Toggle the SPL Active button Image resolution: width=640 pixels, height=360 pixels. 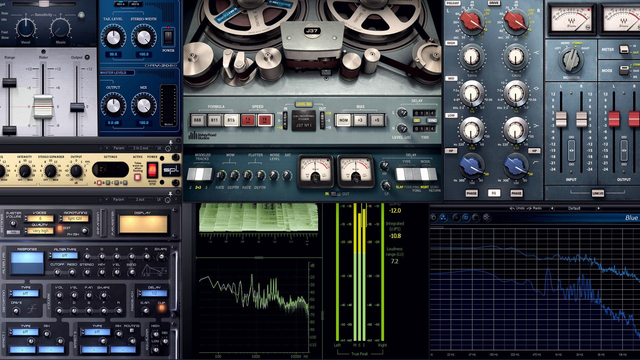point(138,177)
